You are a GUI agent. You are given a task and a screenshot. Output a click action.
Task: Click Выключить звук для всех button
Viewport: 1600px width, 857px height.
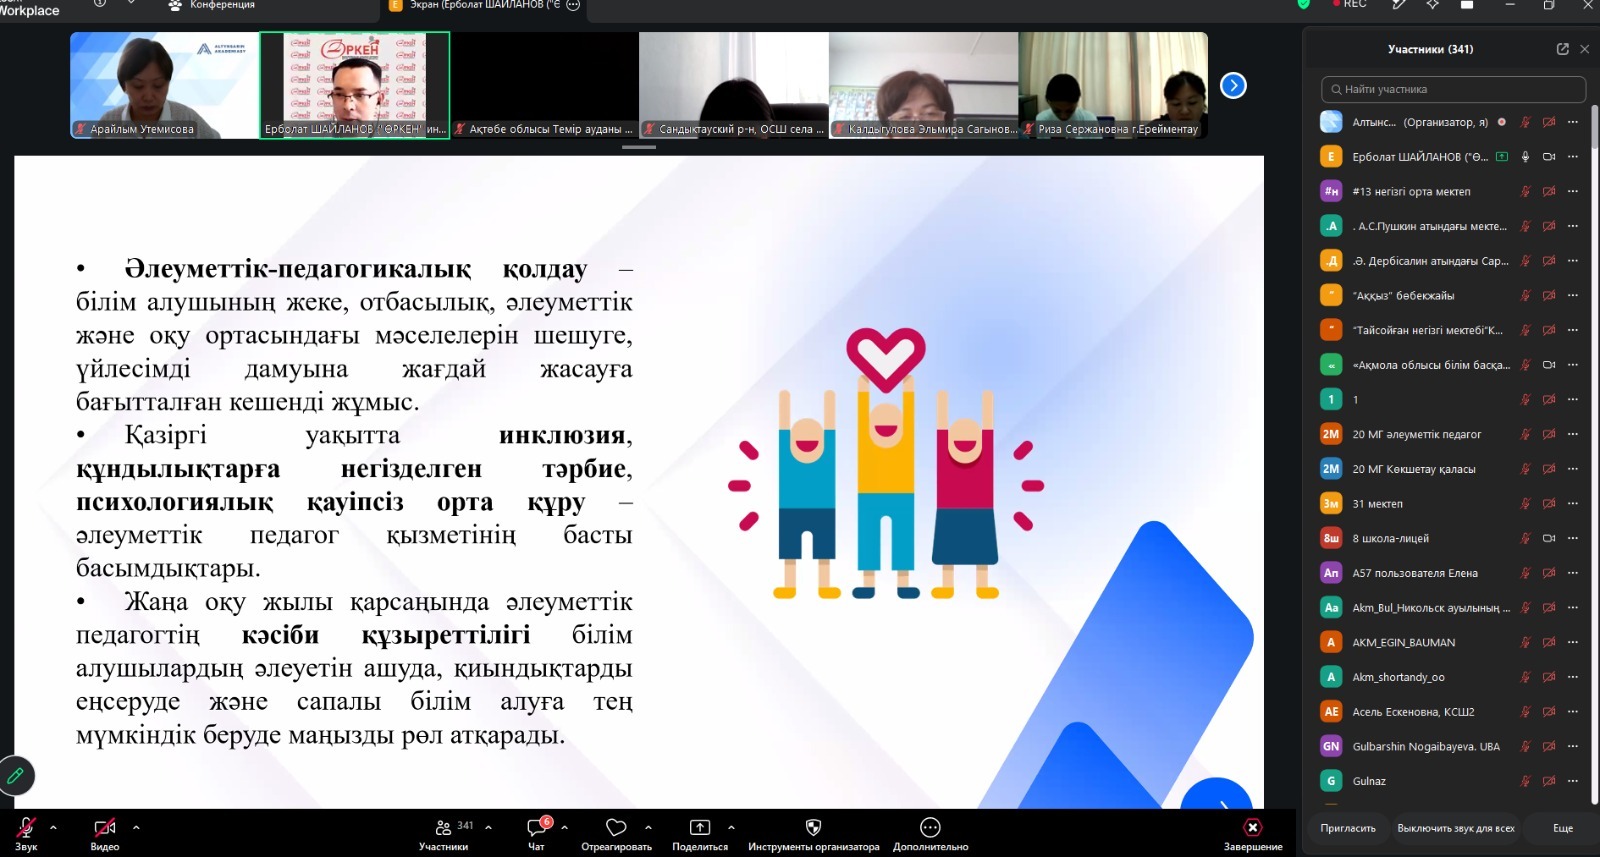[x=1455, y=828]
